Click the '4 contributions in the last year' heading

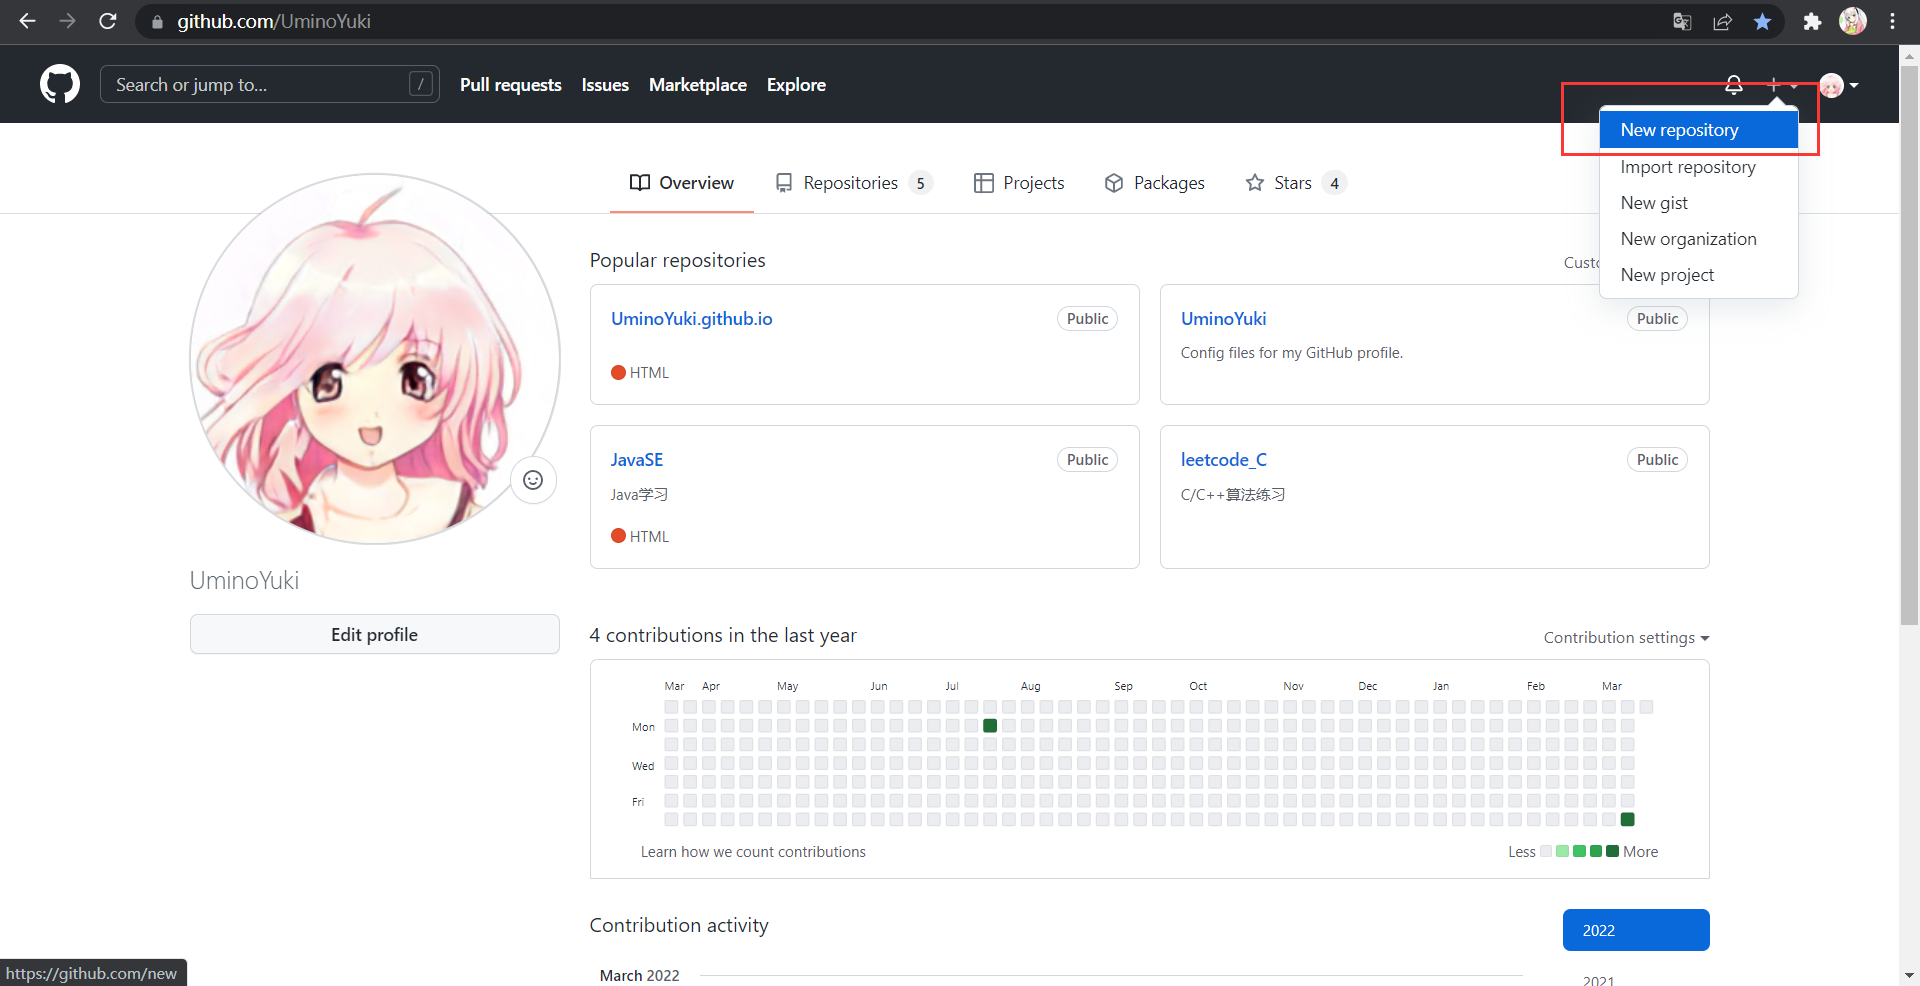(x=723, y=636)
